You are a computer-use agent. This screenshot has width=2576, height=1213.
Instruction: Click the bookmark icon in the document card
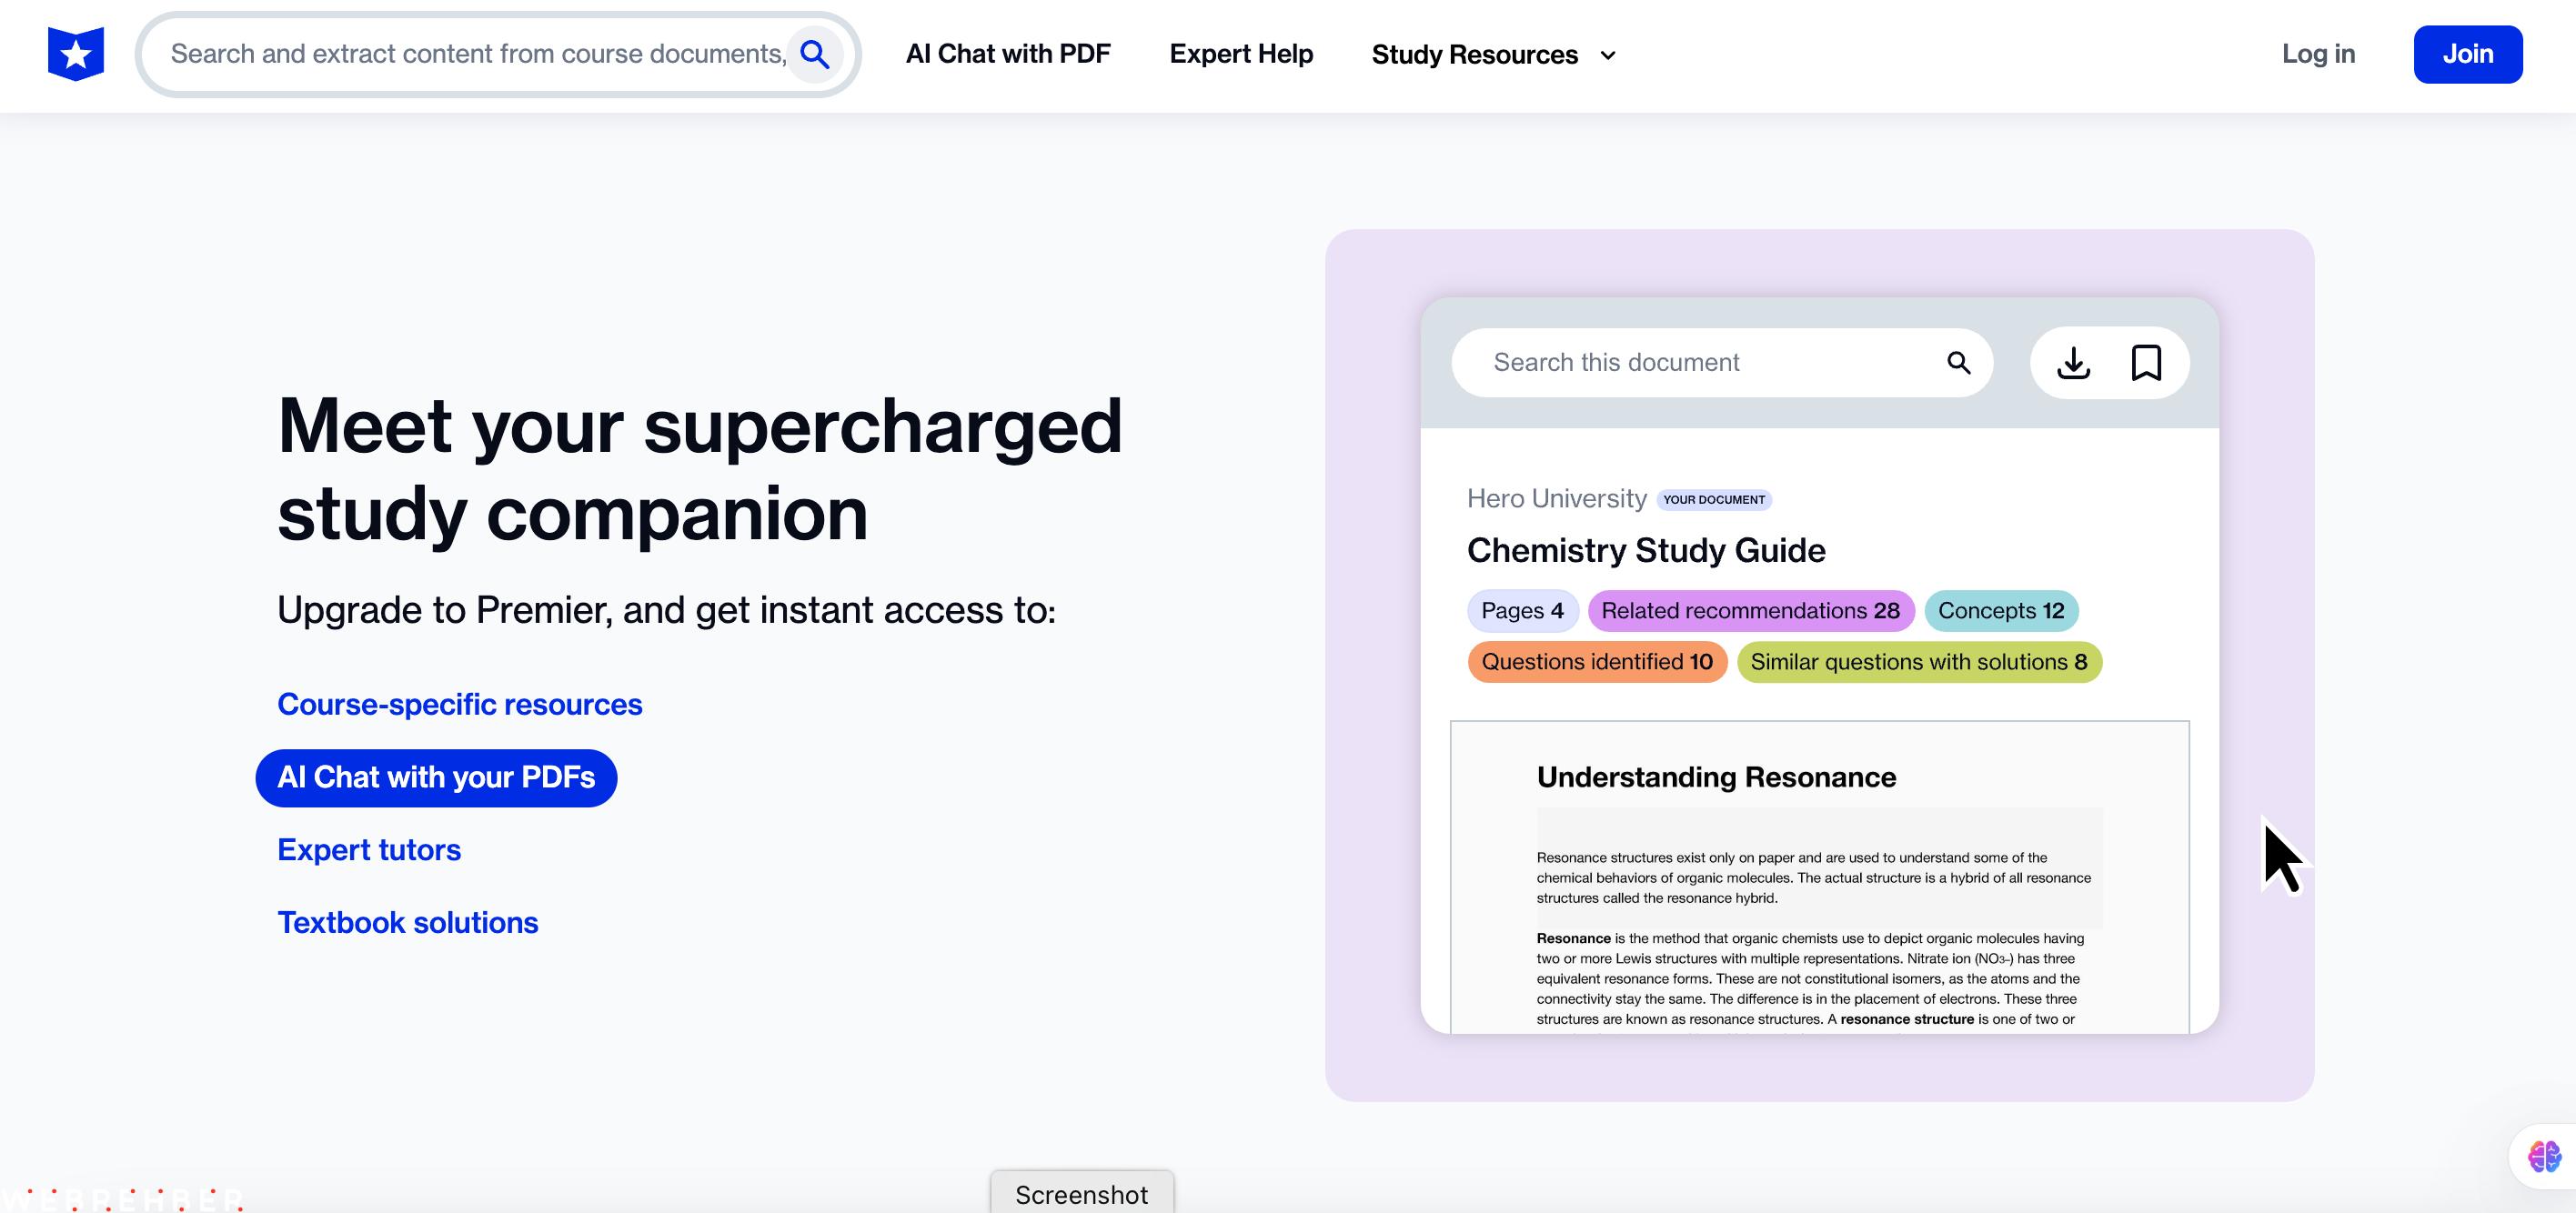[2146, 362]
